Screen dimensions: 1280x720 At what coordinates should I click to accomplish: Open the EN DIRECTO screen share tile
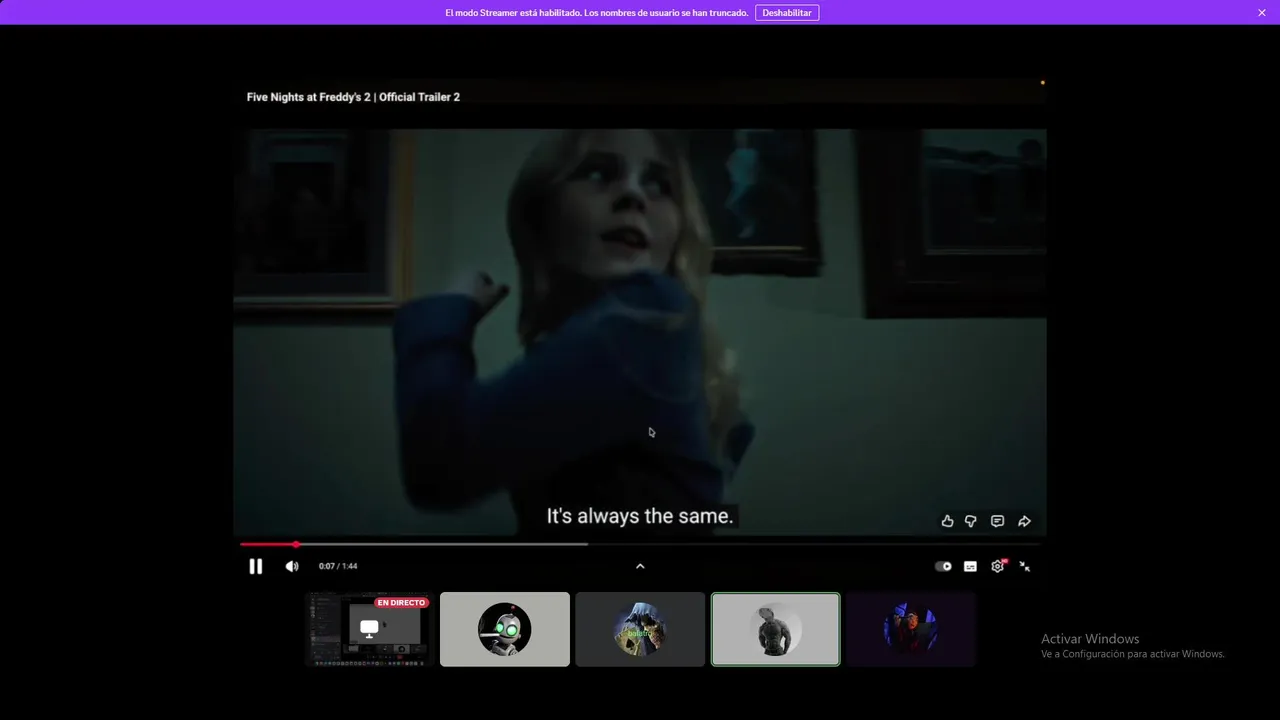(370, 629)
